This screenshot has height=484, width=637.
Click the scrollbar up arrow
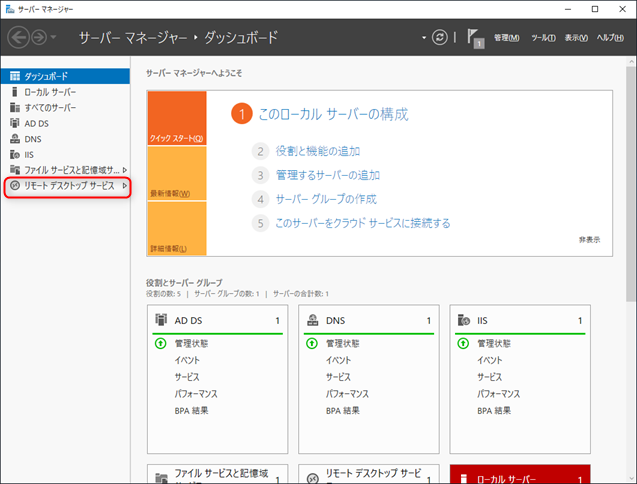pyautogui.click(x=631, y=62)
